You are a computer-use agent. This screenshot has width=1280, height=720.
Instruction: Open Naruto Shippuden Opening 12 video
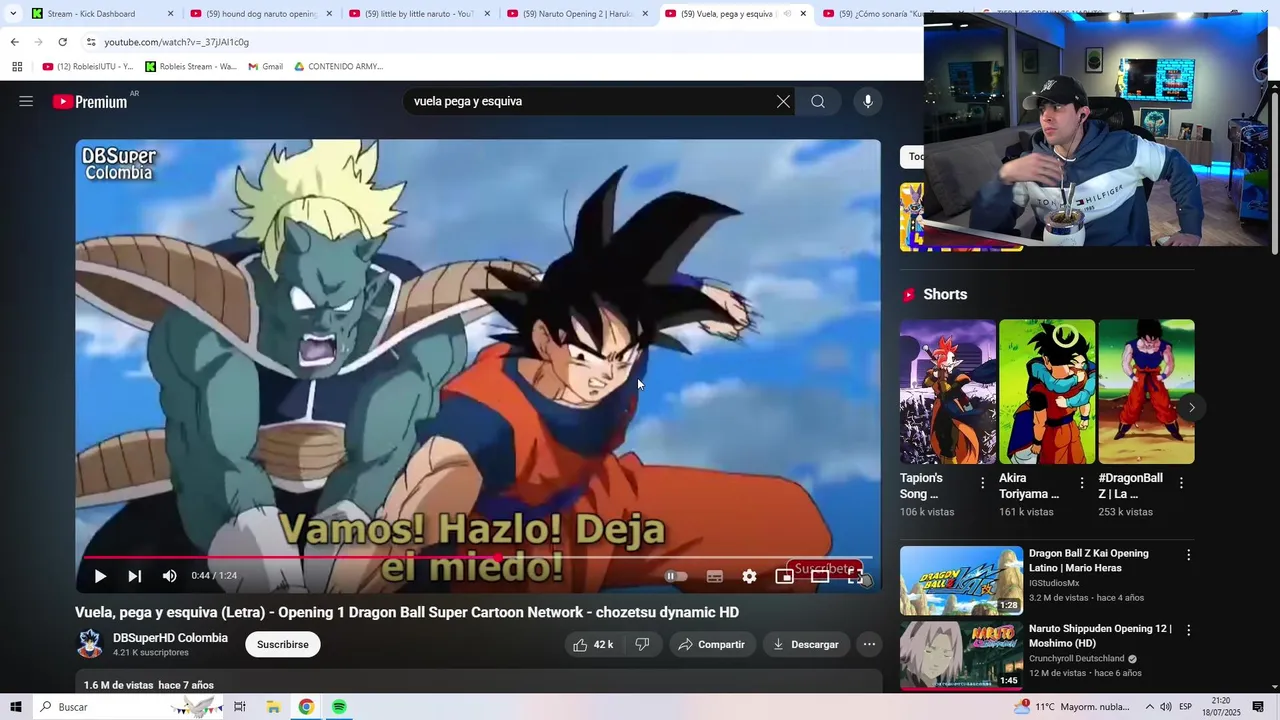click(x=1100, y=636)
